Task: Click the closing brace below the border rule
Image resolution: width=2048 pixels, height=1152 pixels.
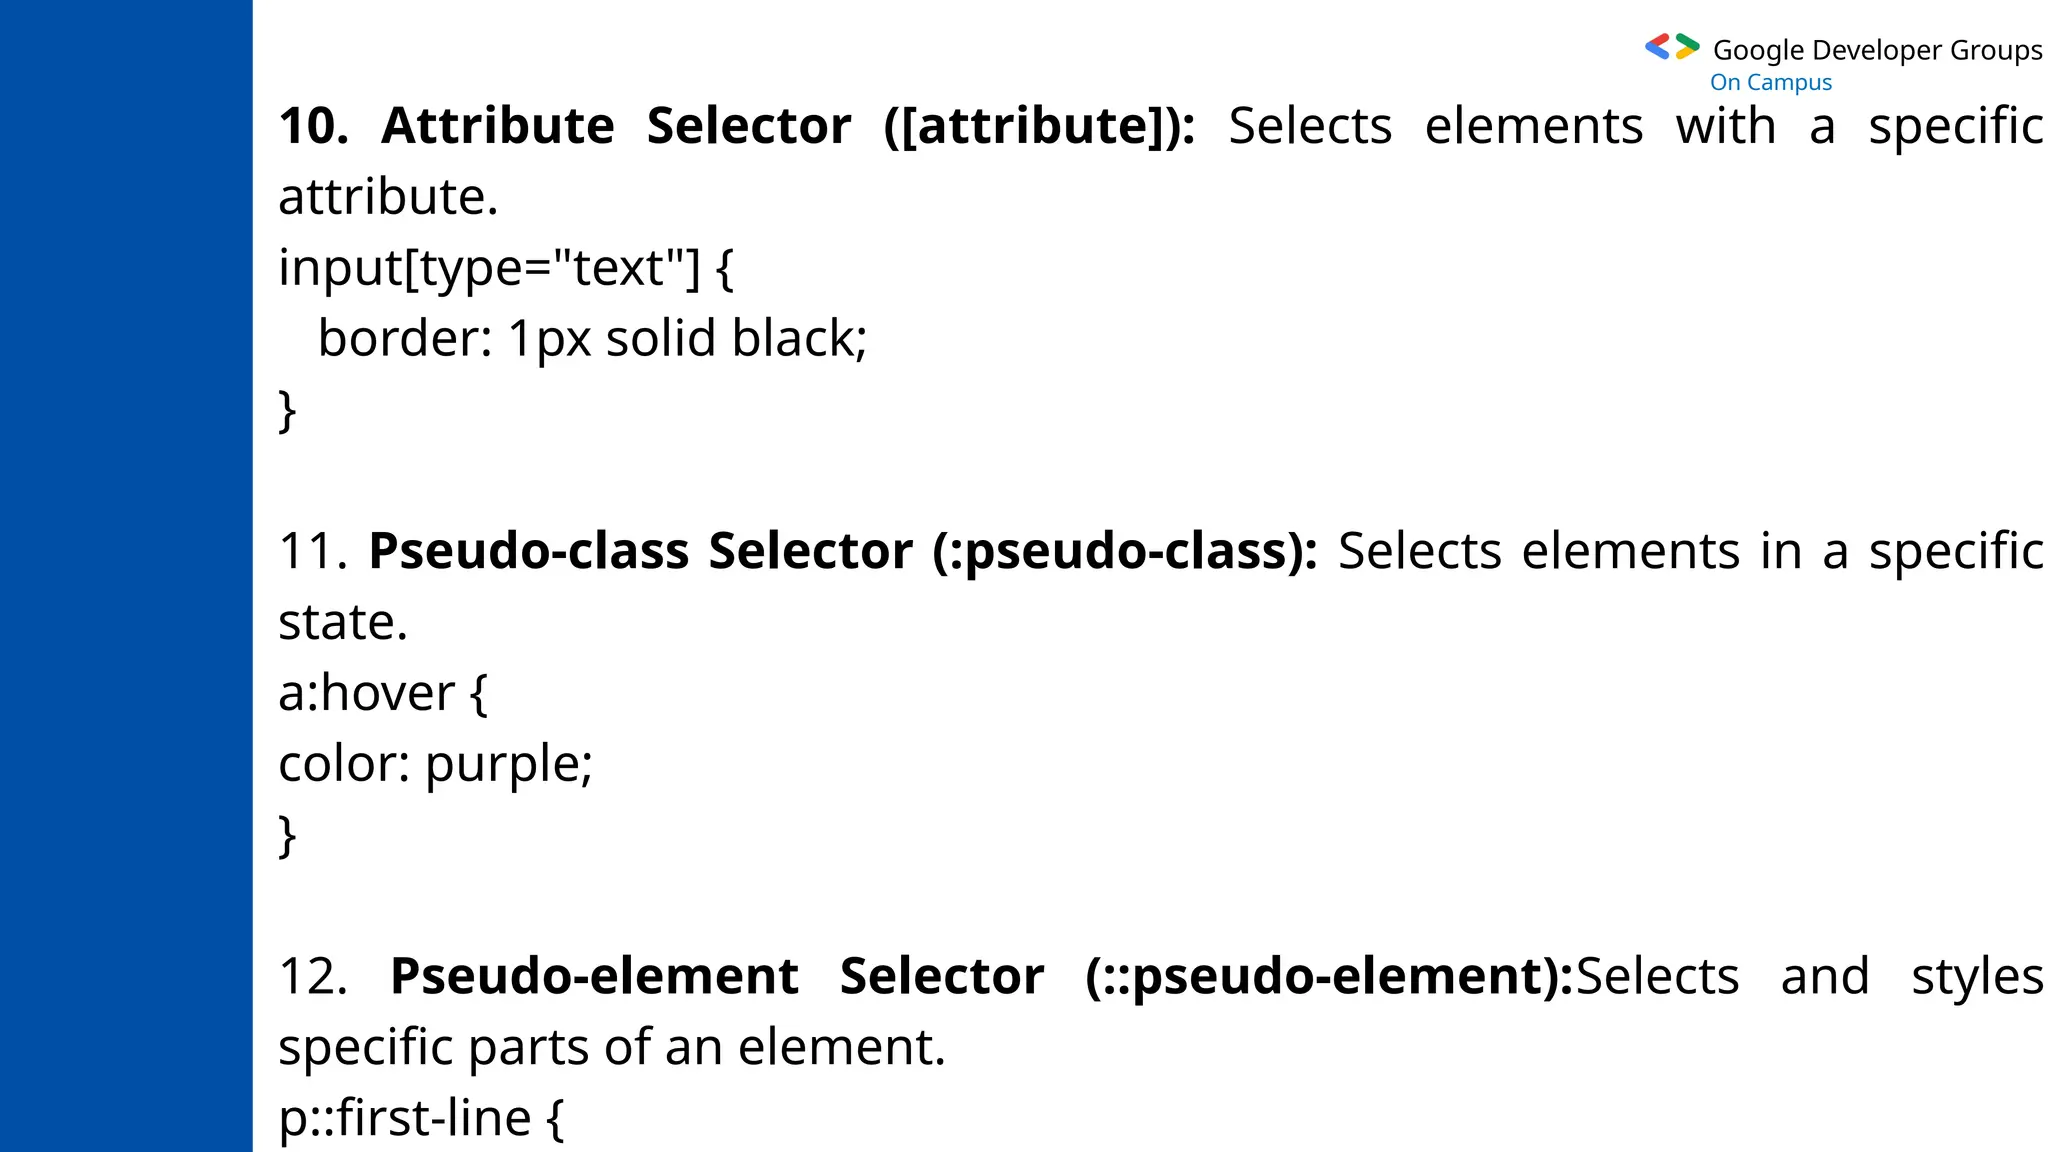Action: point(287,410)
